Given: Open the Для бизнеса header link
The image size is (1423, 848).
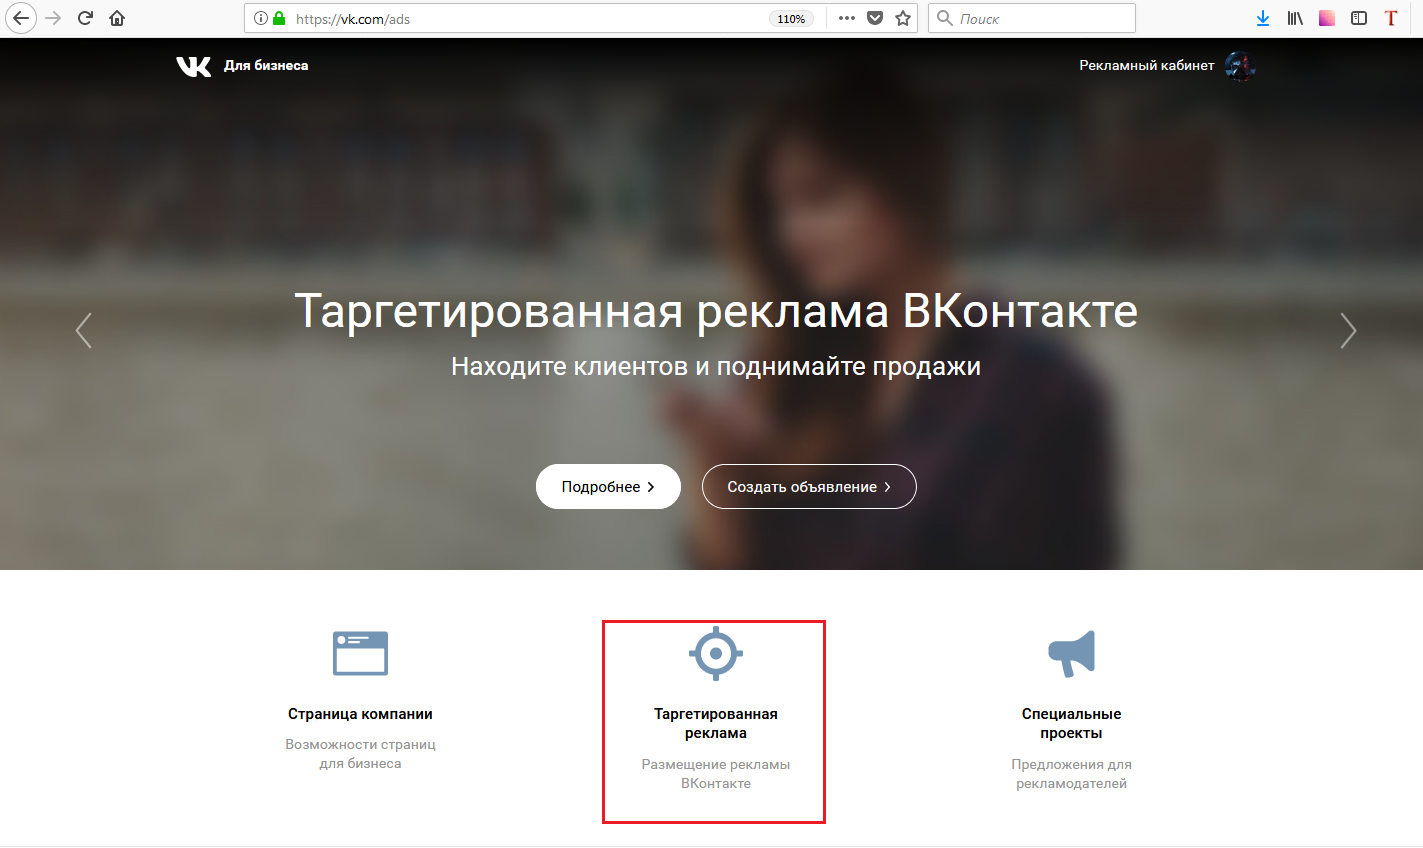Looking at the screenshot, I should [x=266, y=66].
